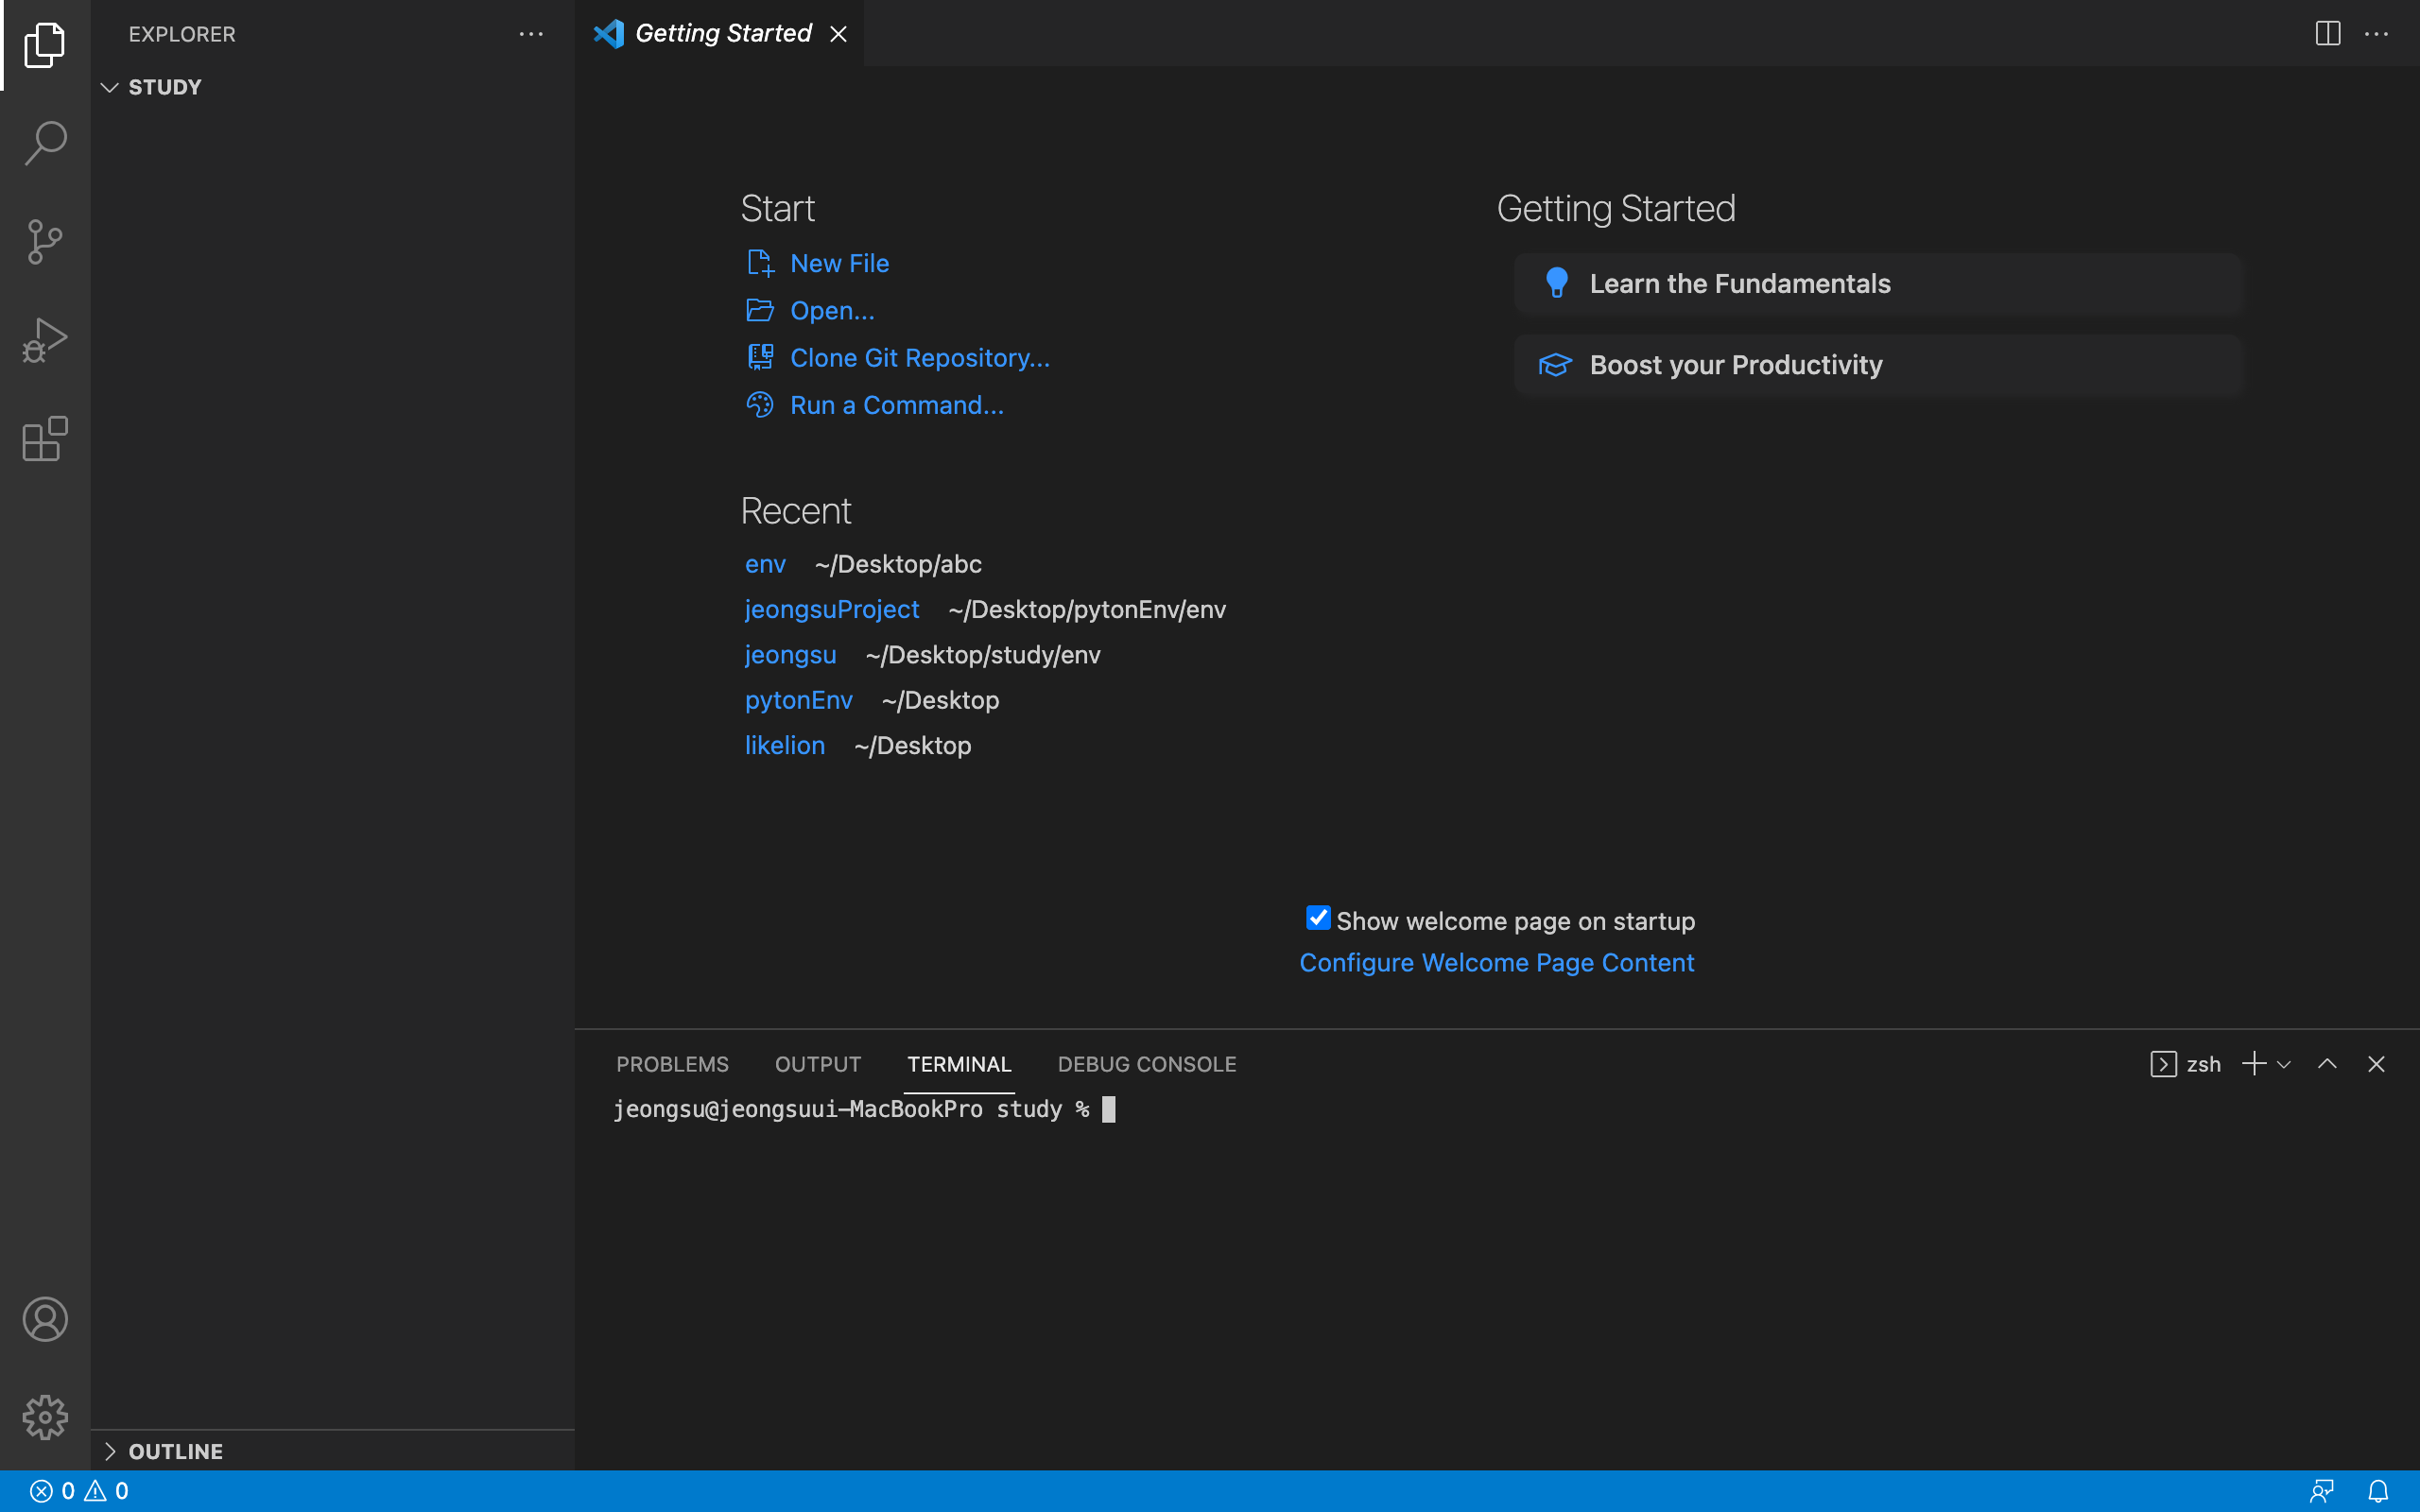The width and height of the screenshot is (2420, 1512).
Task: Open the Source Control view
Action: point(45,241)
